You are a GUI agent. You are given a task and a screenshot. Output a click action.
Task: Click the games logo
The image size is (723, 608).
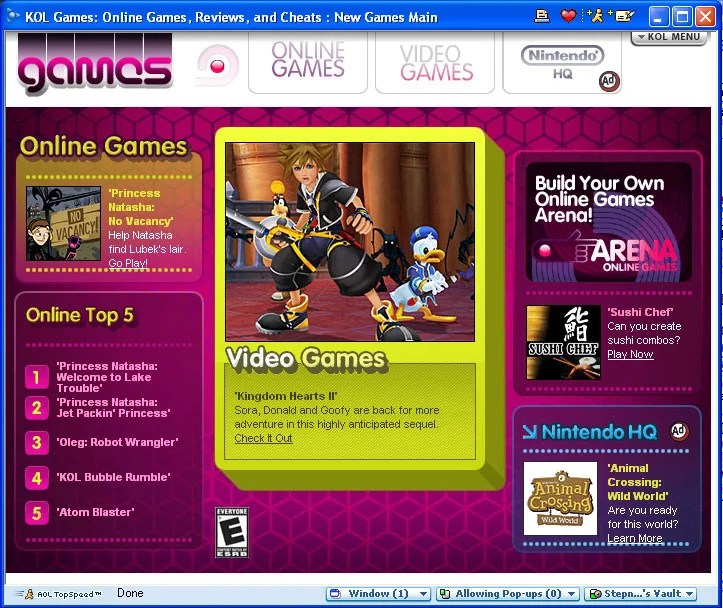point(95,64)
